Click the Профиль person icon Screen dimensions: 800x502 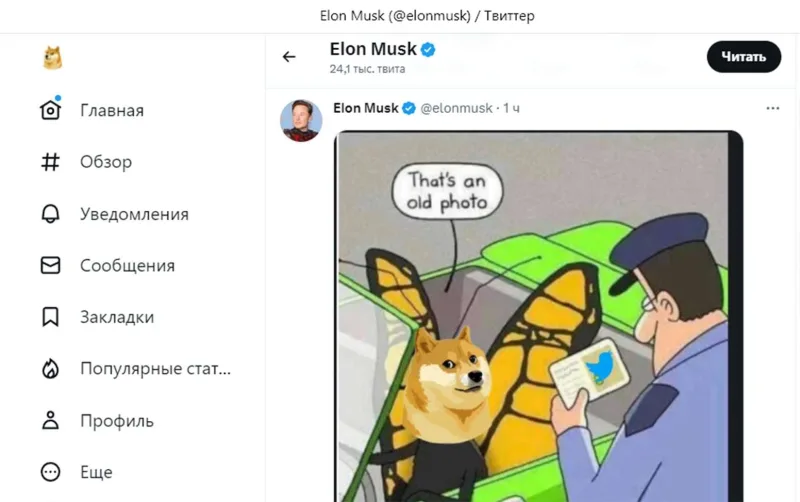click(x=50, y=421)
